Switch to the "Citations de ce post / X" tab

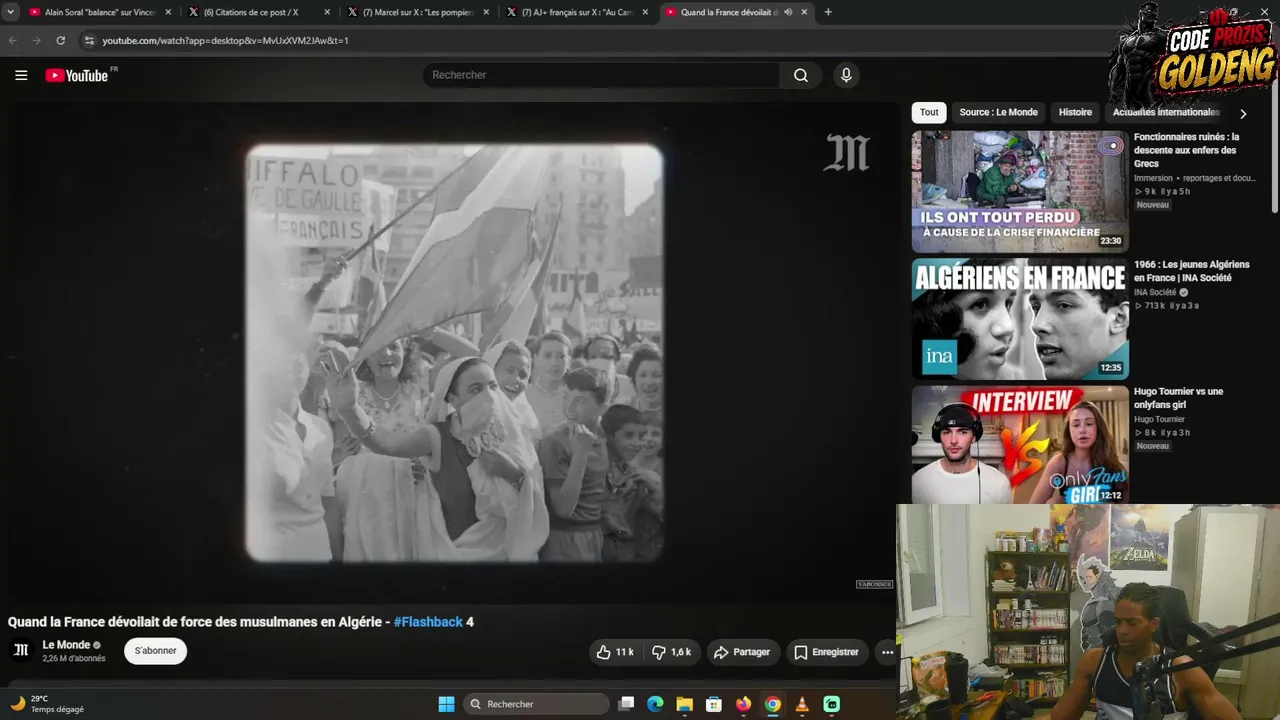(x=258, y=12)
